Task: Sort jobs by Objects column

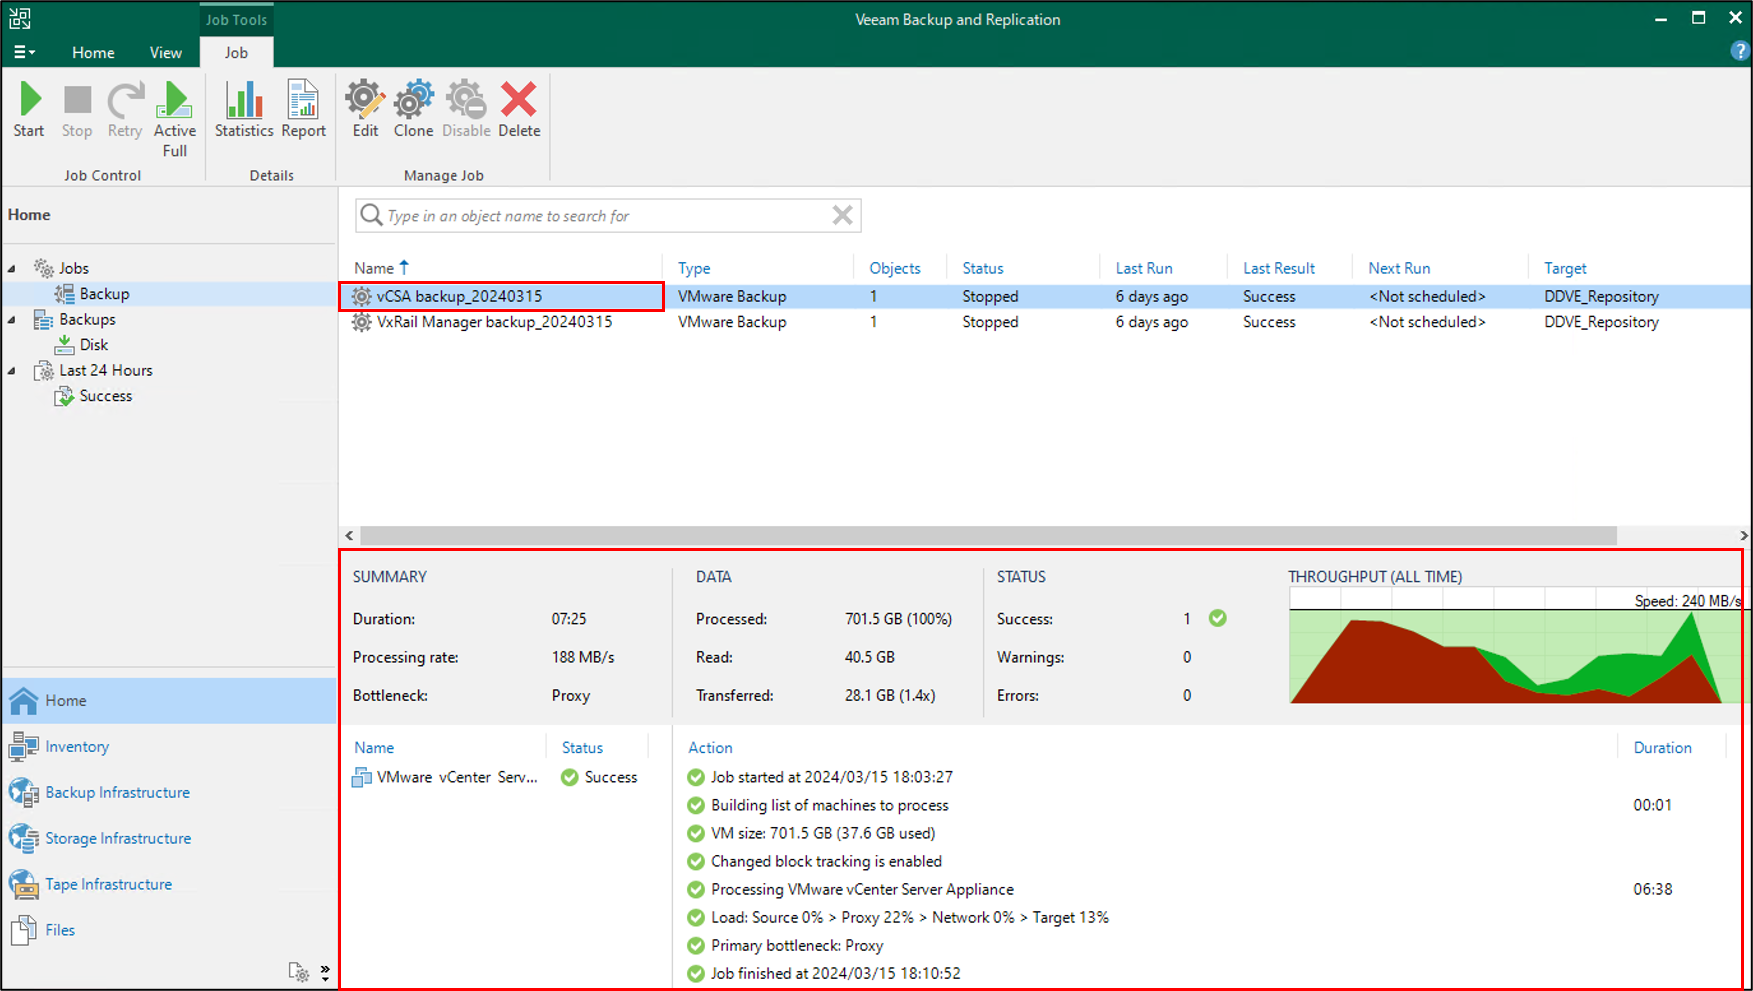Action: pyautogui.click(x=894, y=268)
